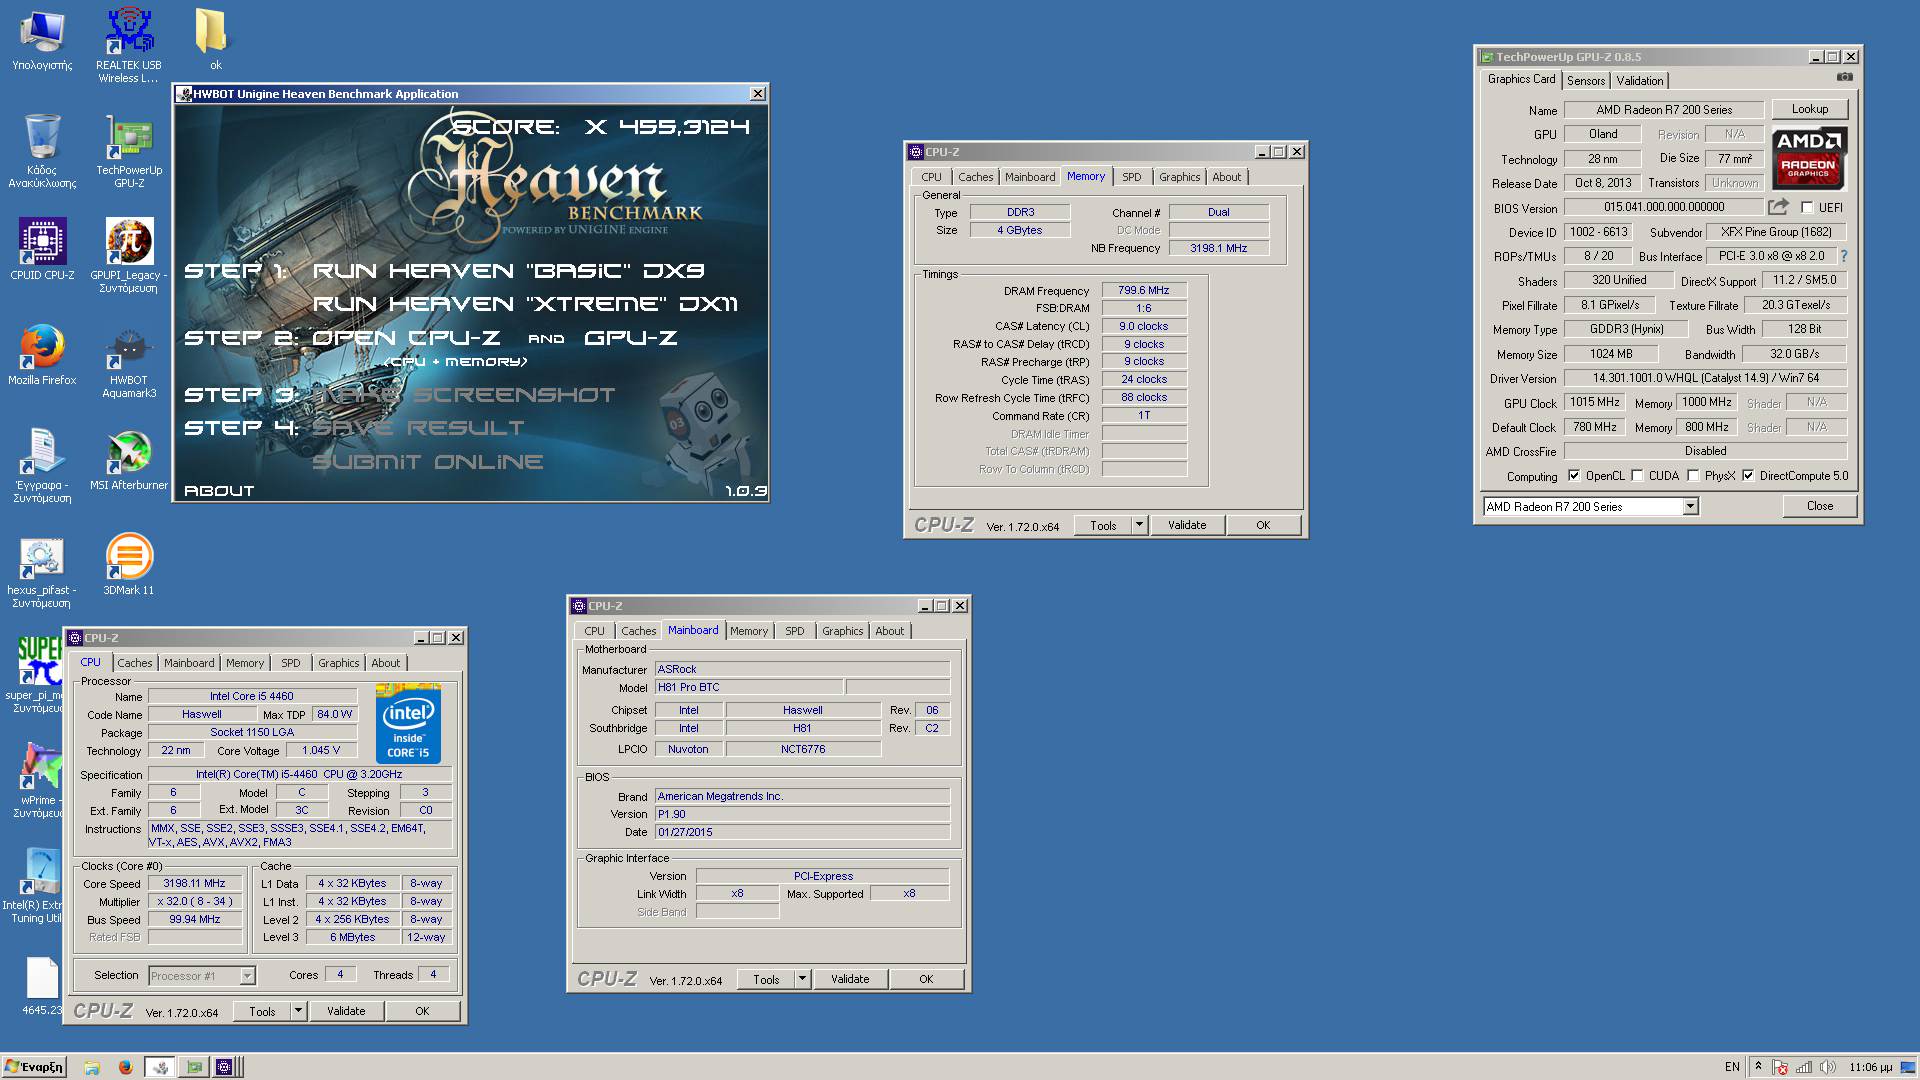The height and width of the screenshot is (1080, 1920).
Task: Show hidden tray icons chevron
Action: tap(1758, 1067)
